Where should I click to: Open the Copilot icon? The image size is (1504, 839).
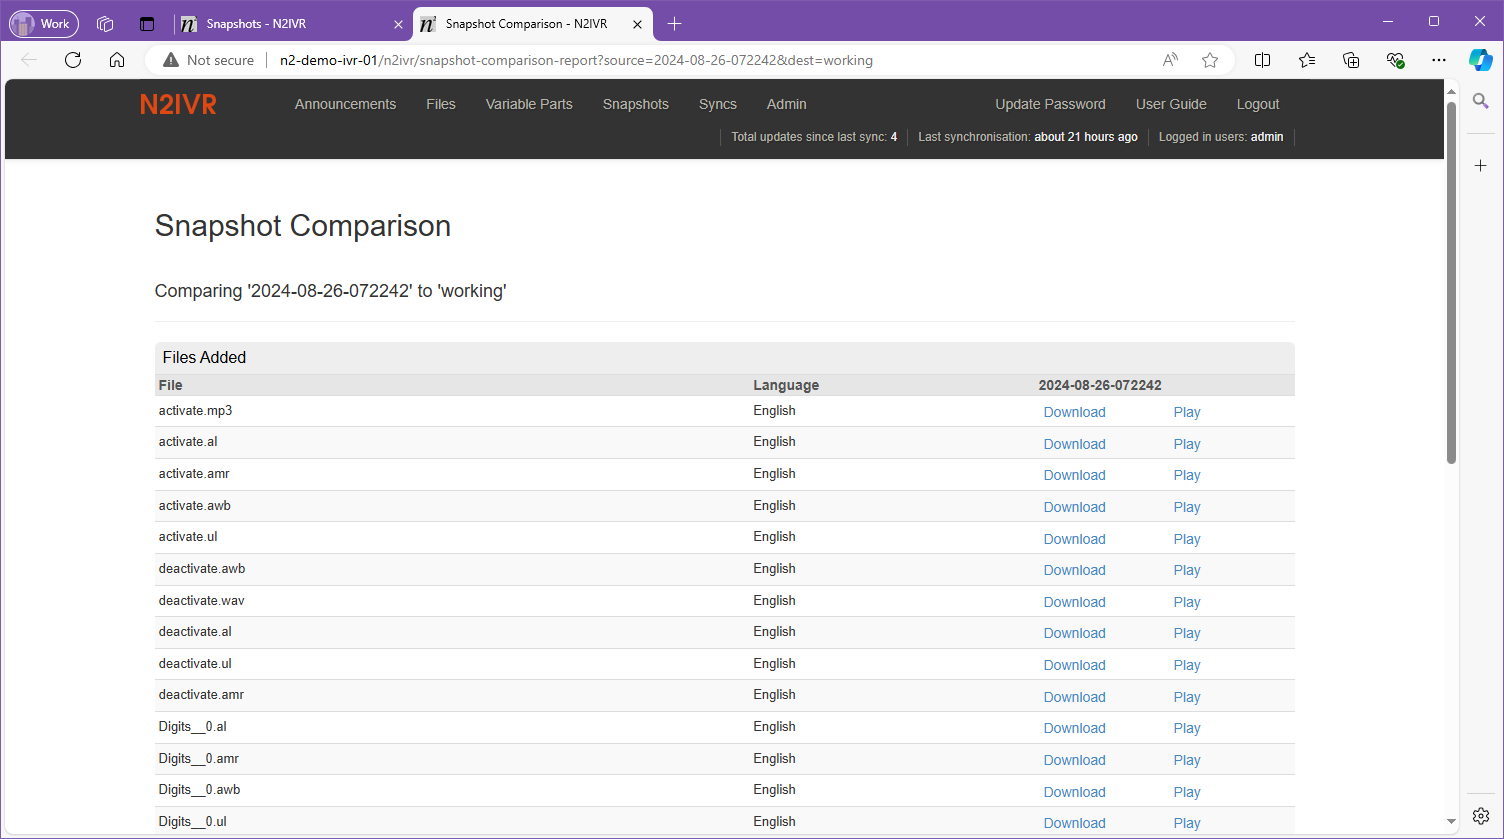1481,60
